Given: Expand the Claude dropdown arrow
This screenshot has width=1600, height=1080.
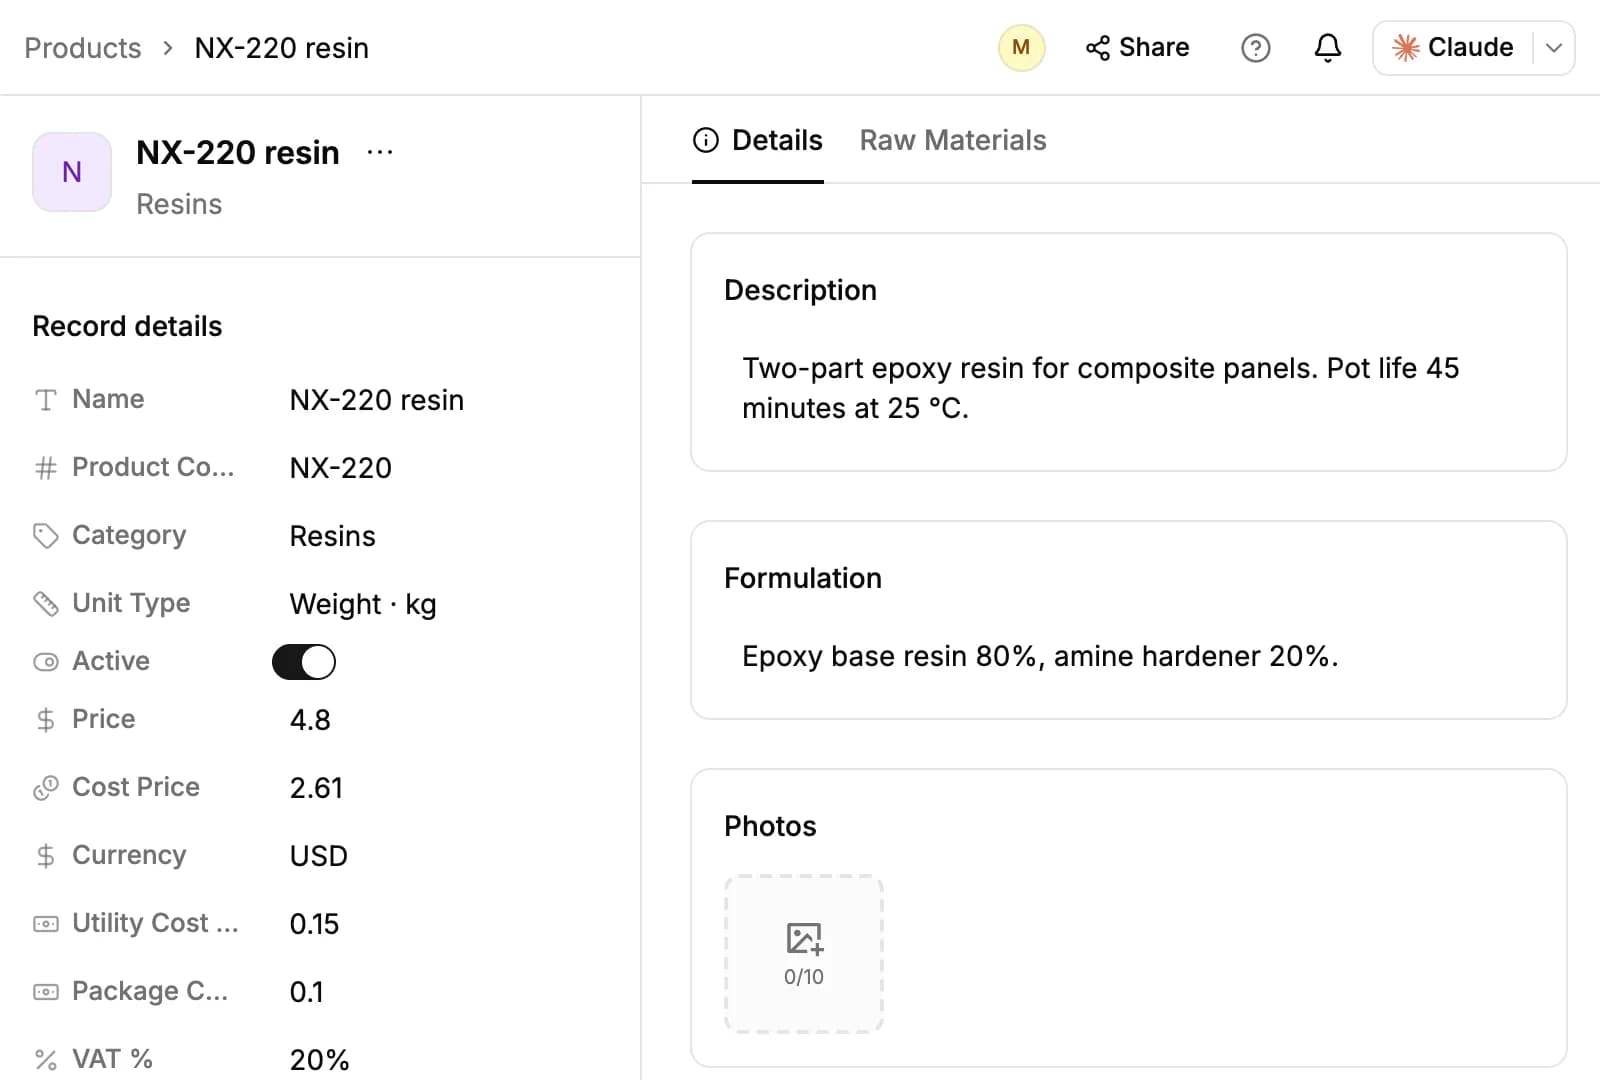Looking at the screenshot, I should click(x=1554, y=48).
